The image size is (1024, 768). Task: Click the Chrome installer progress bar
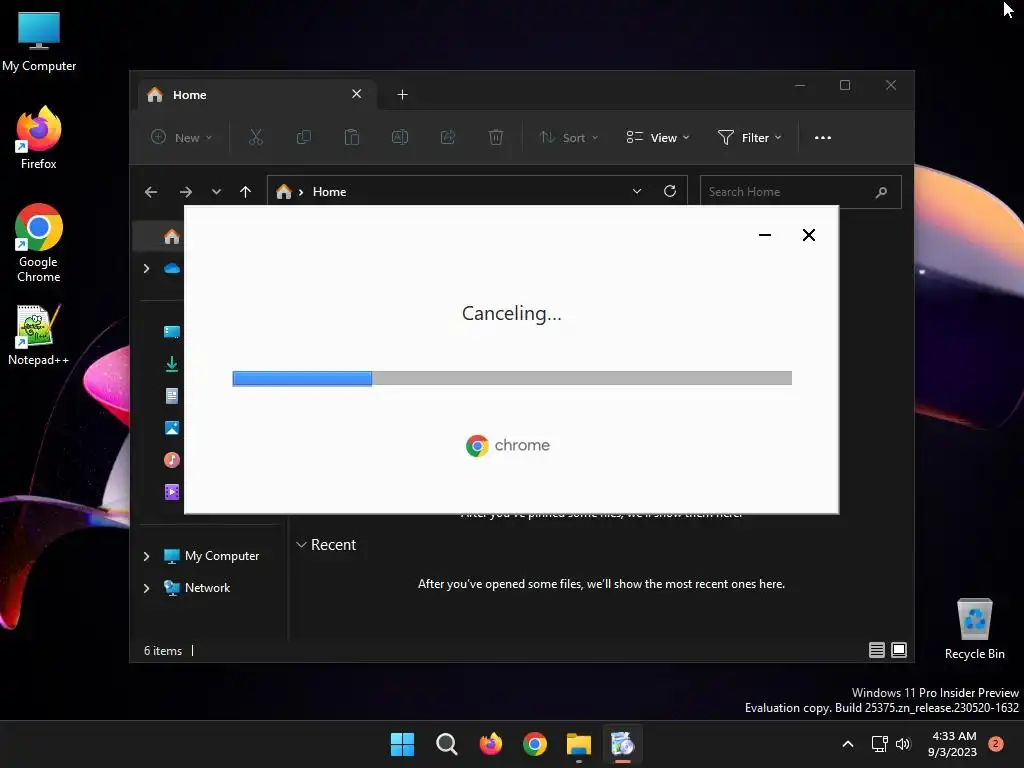pyautogui.click(x=512, y=378)
